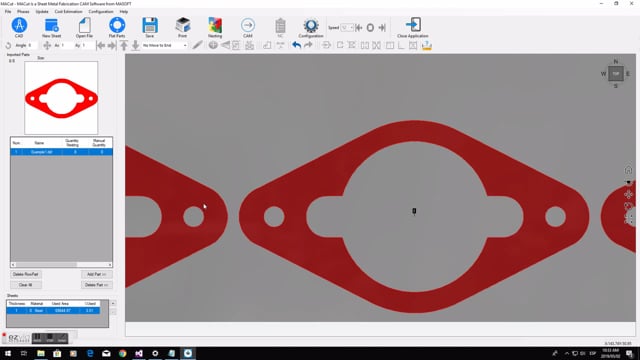Viewport: 640px width, 360px height.
Task: Click the TOP face of view cube
Action: click(616, 74)
